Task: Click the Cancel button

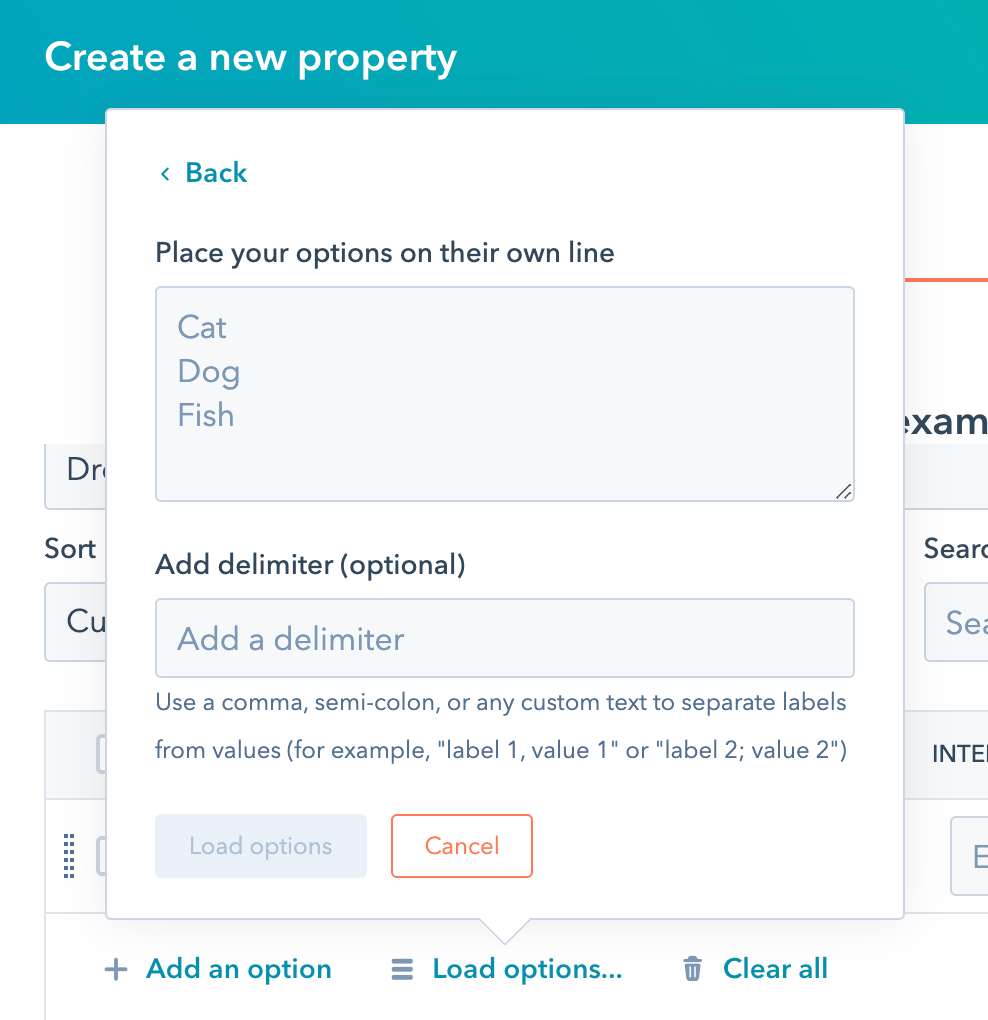Action: click(461, 846)
